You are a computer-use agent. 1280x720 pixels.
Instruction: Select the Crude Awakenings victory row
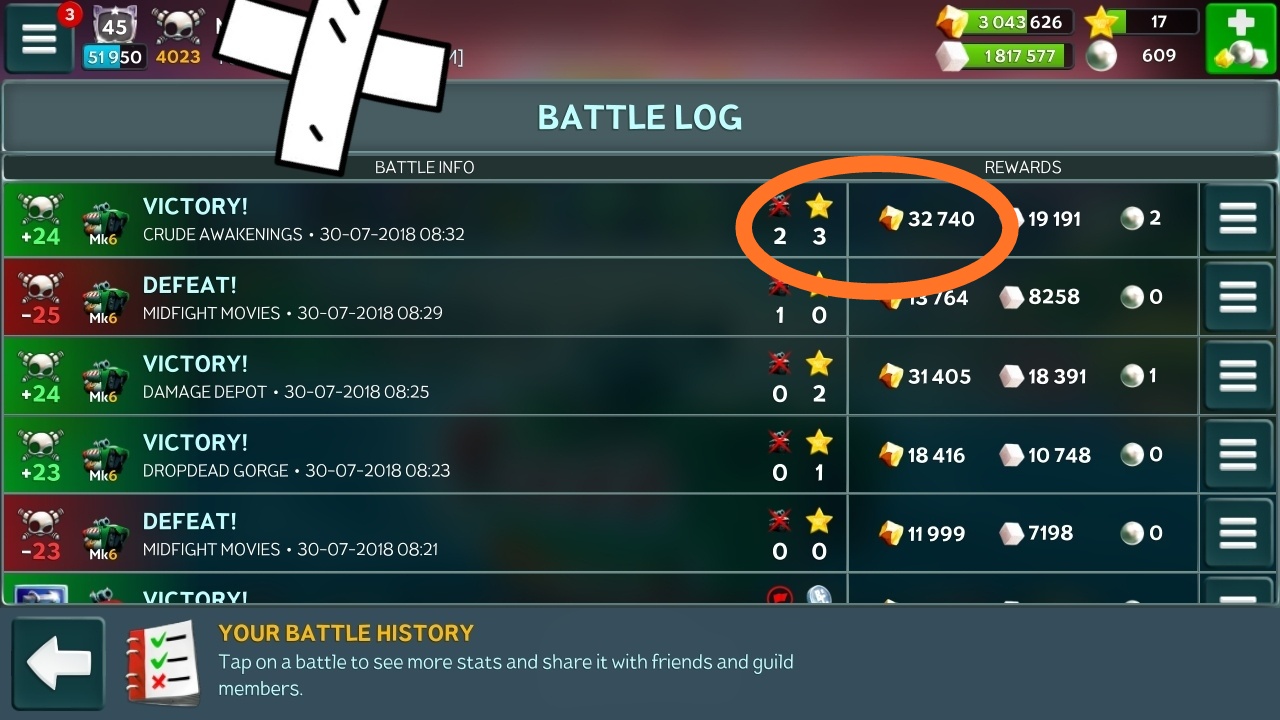coord(600,219)
